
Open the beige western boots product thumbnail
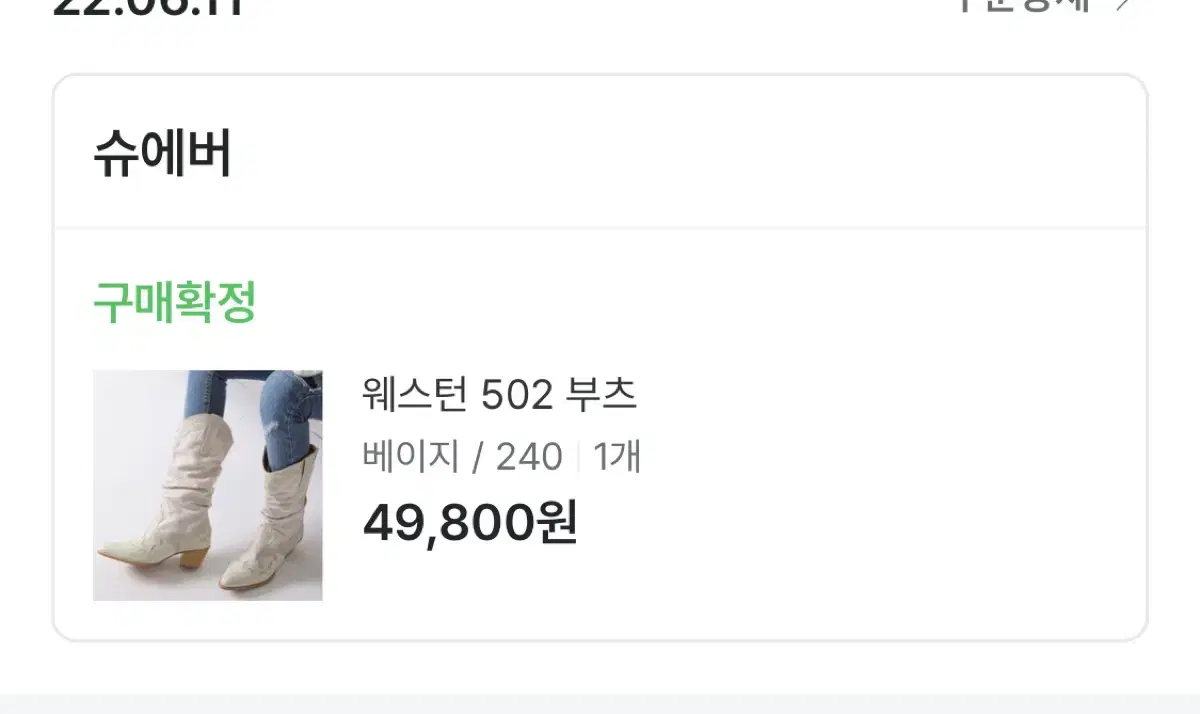pyautogui.click(x=208, y=485)
